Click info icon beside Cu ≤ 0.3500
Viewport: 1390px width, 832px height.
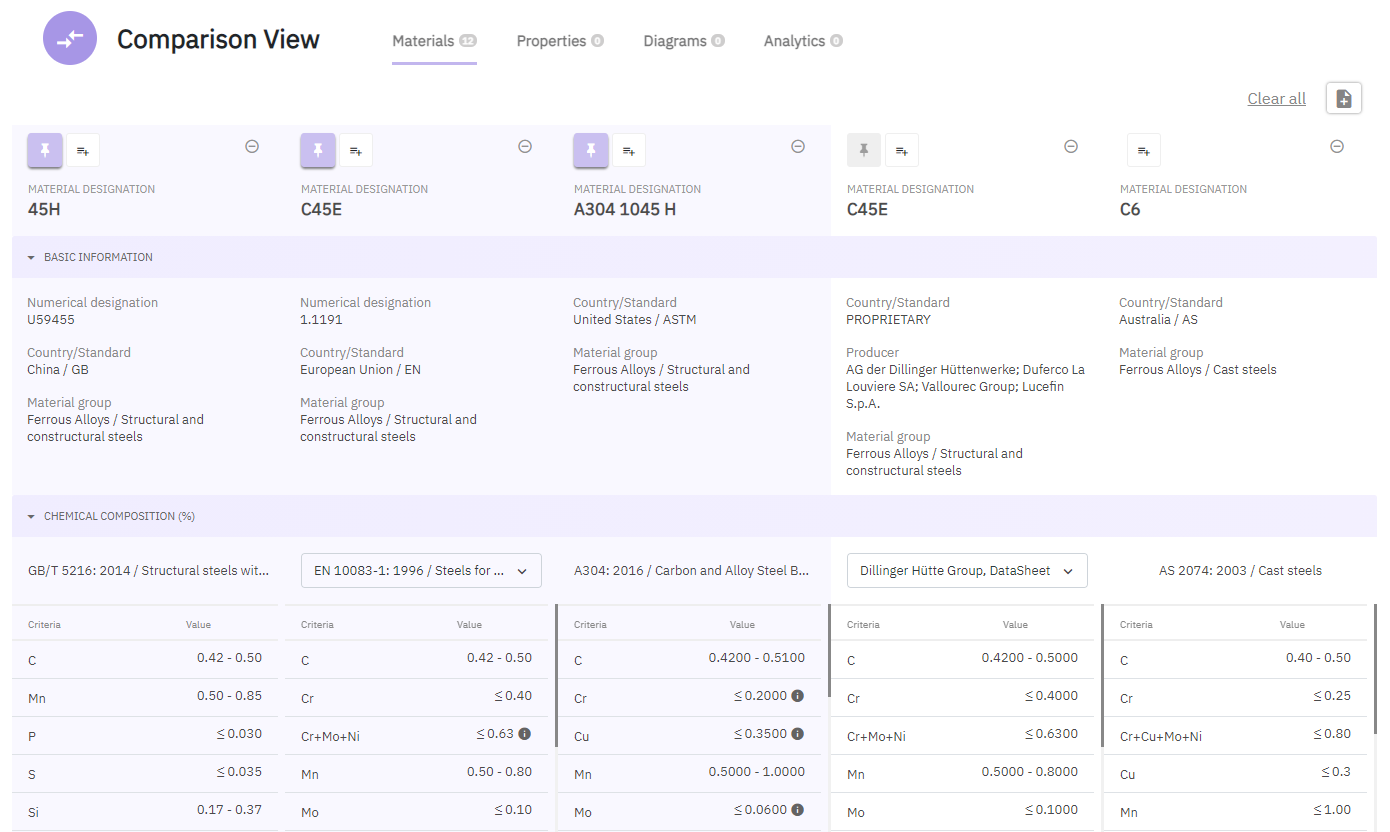(797, 734)
